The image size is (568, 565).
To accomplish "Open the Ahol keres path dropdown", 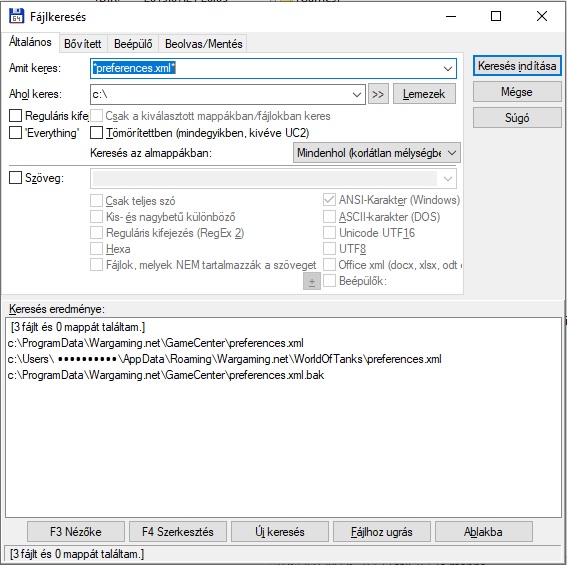I will click(356, 95).
